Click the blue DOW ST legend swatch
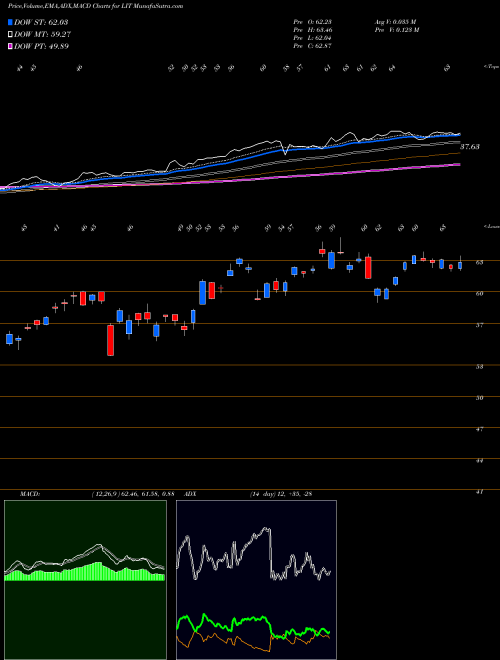Image resolution: width=500 pixels, height=660 pixels. pos(10,22)
